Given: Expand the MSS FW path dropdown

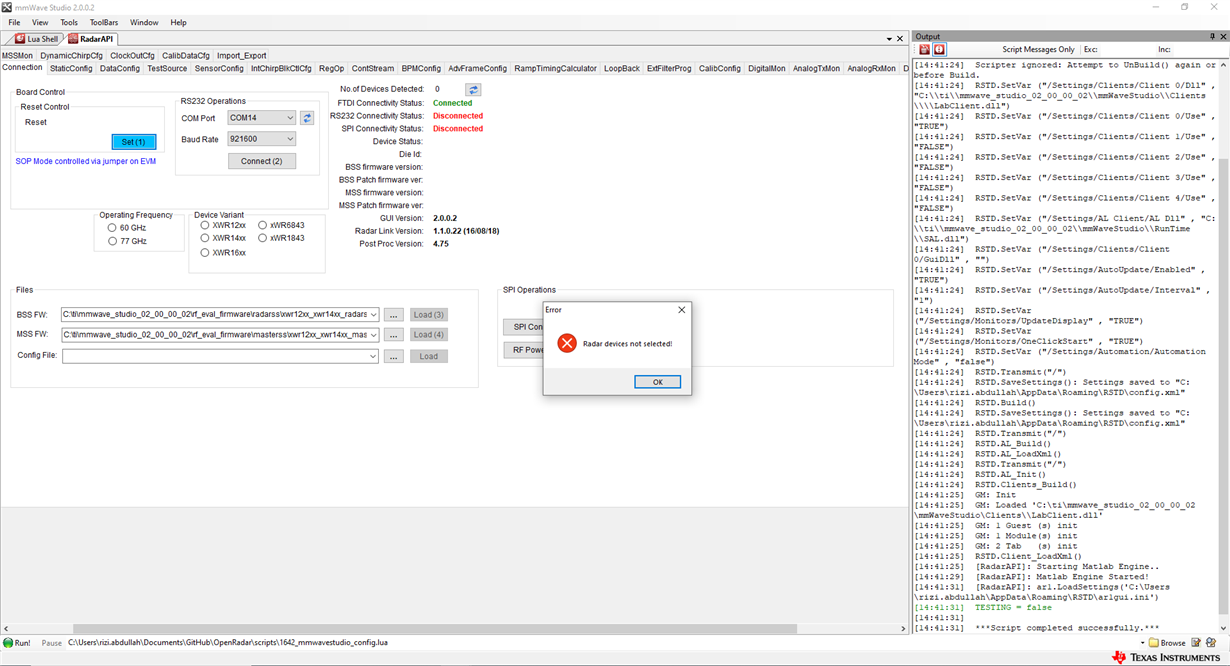Looking at the screenshot, I should click(x=374, y=334).
